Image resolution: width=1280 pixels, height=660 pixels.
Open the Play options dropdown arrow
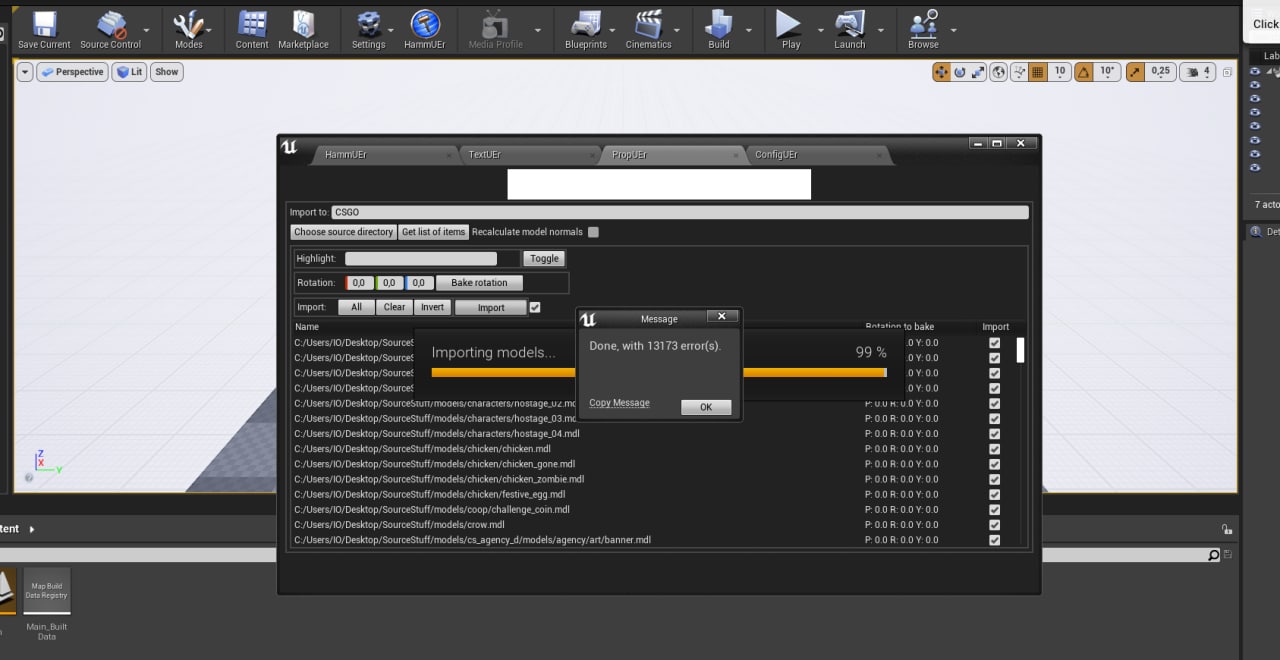[x=820, y=30]
